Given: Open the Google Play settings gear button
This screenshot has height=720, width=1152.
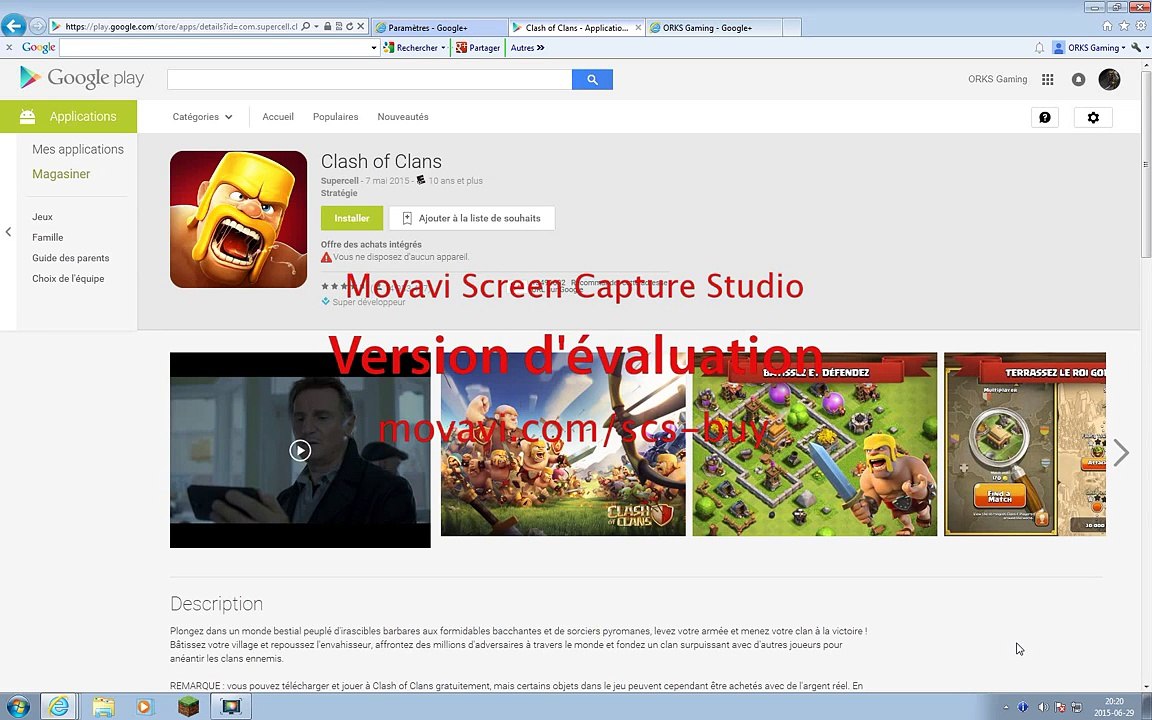Looking at the screenshot, I should pos(1093,118).
